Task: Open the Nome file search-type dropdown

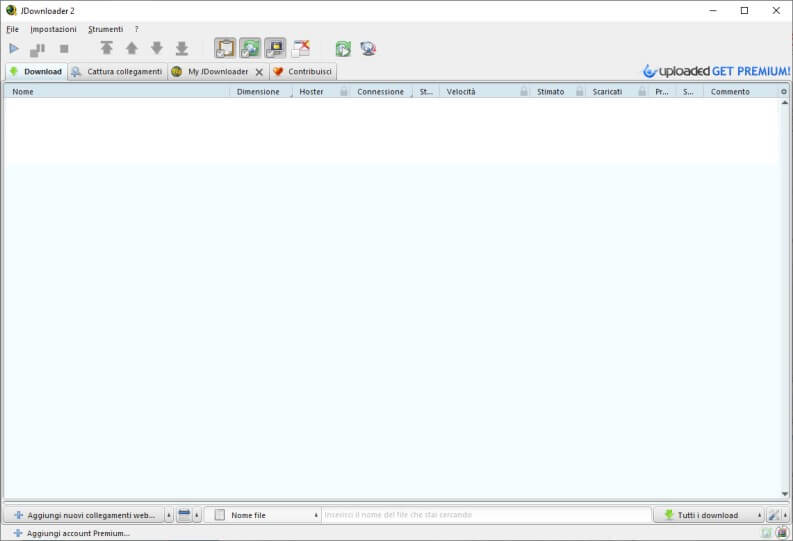Action: 263,515
